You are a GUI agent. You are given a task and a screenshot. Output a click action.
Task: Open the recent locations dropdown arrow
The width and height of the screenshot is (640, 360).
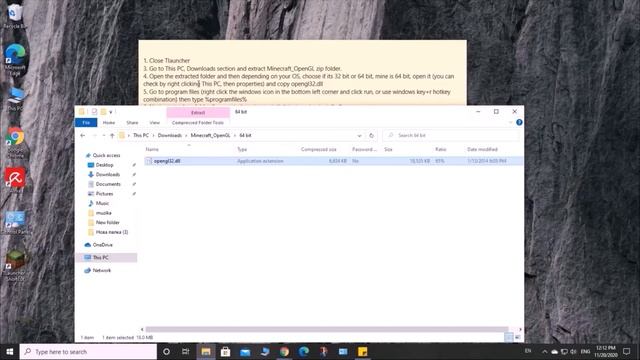(x=104, y=135)
